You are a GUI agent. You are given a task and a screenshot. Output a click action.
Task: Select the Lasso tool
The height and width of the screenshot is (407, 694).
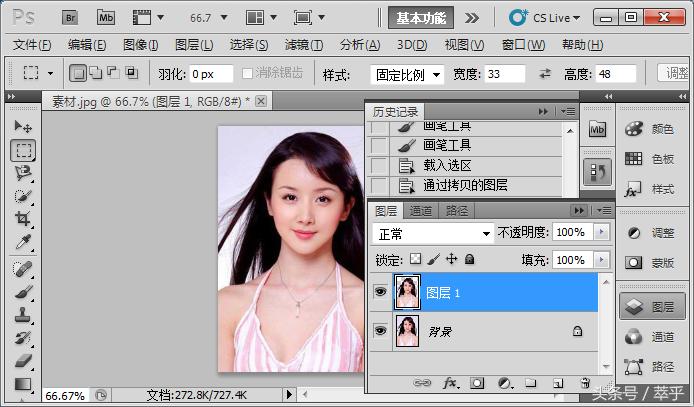click(x=23, y=173)
